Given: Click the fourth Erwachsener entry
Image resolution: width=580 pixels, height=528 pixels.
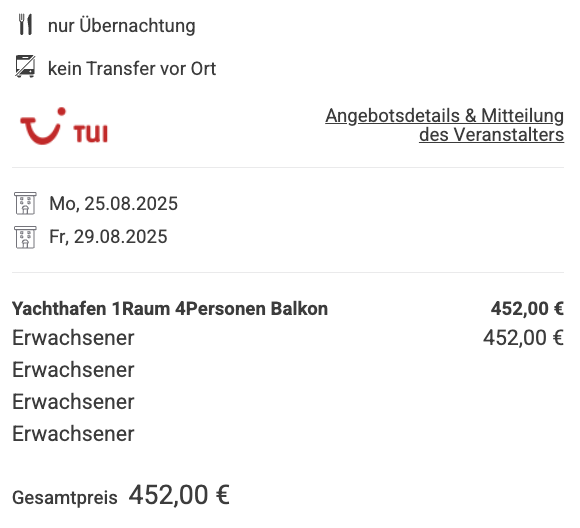Looking at the screenshot, I should pos(73,434).
